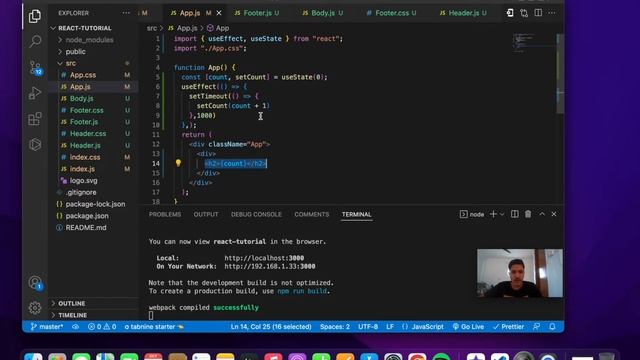Click the feedback icon in status bar

[x=537, y=327]
